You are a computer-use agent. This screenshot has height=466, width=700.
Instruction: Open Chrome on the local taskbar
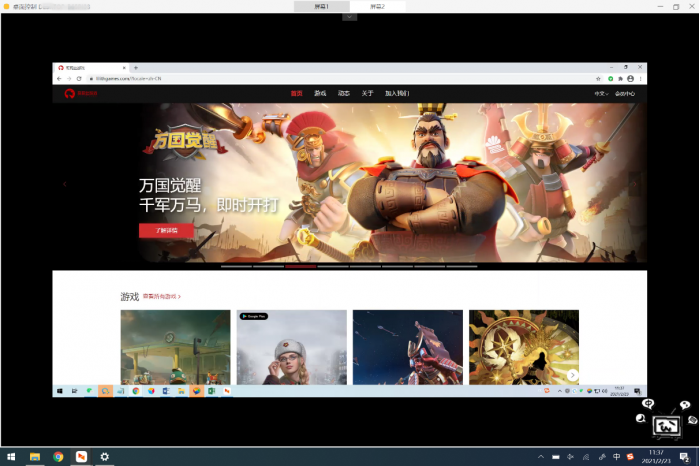pyautogui.click(x=58, y=457)
